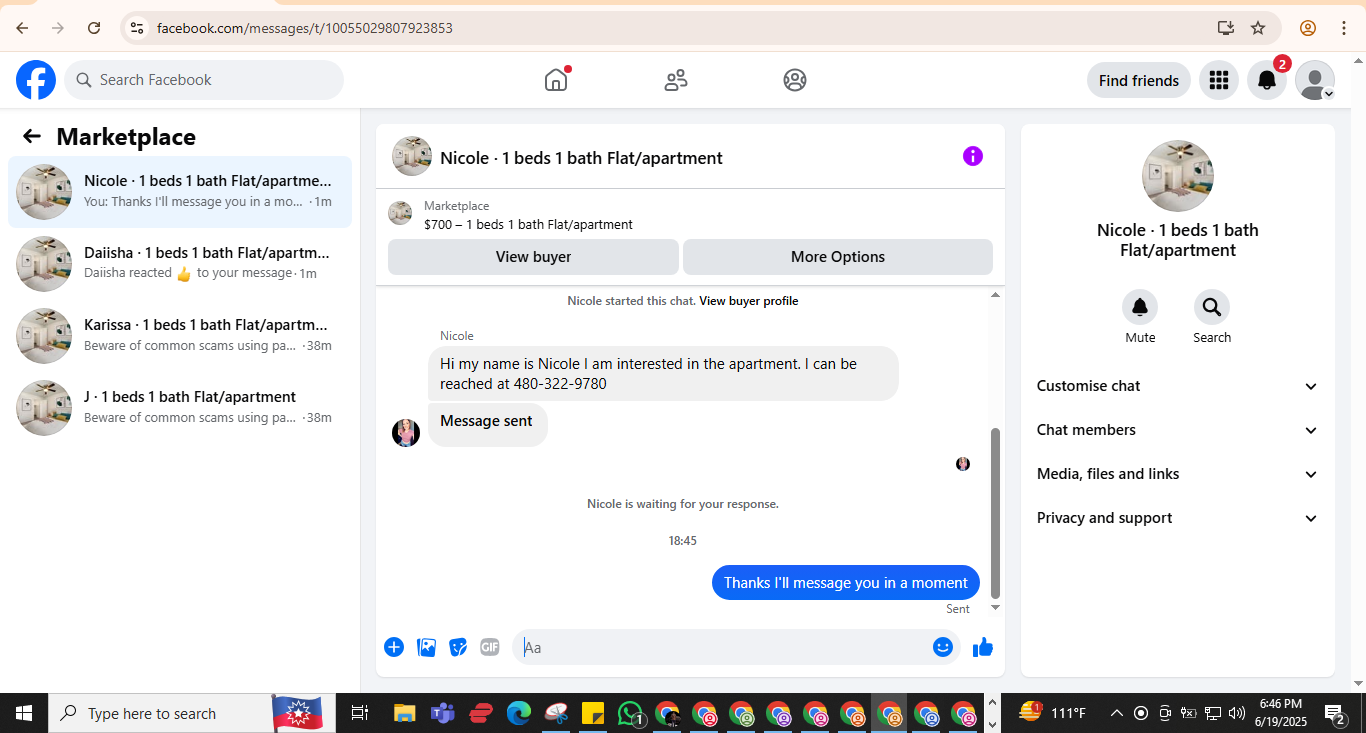Viewport: 1366px width, 733px height.
Task: Click the View buyer button
Action: [x=533, y=257]
